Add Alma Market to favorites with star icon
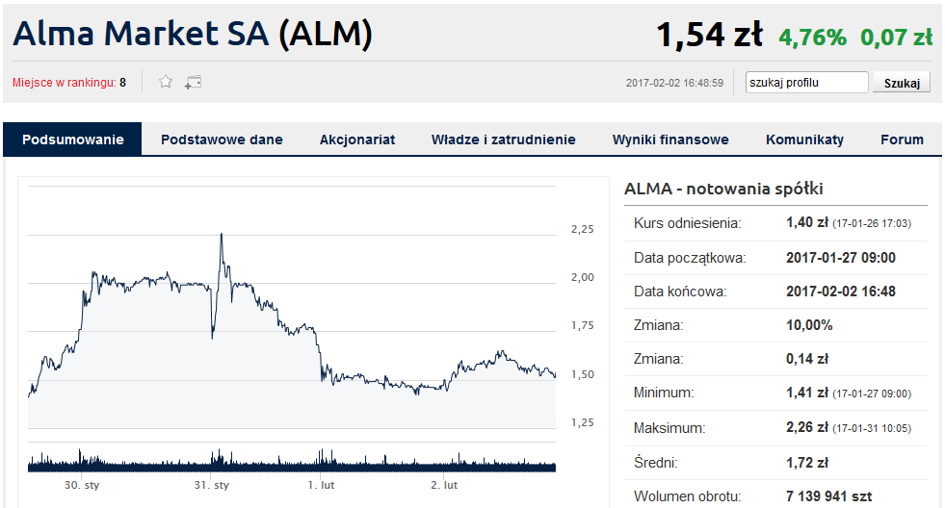945x508 pixels. point(166,82)
